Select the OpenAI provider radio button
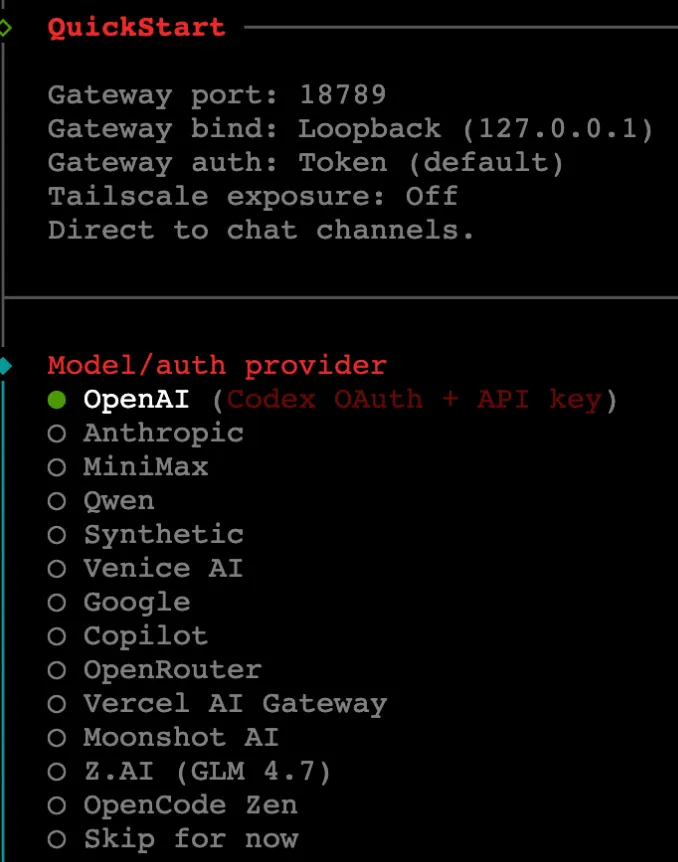 pyautogui.click(x=57, y=400)
